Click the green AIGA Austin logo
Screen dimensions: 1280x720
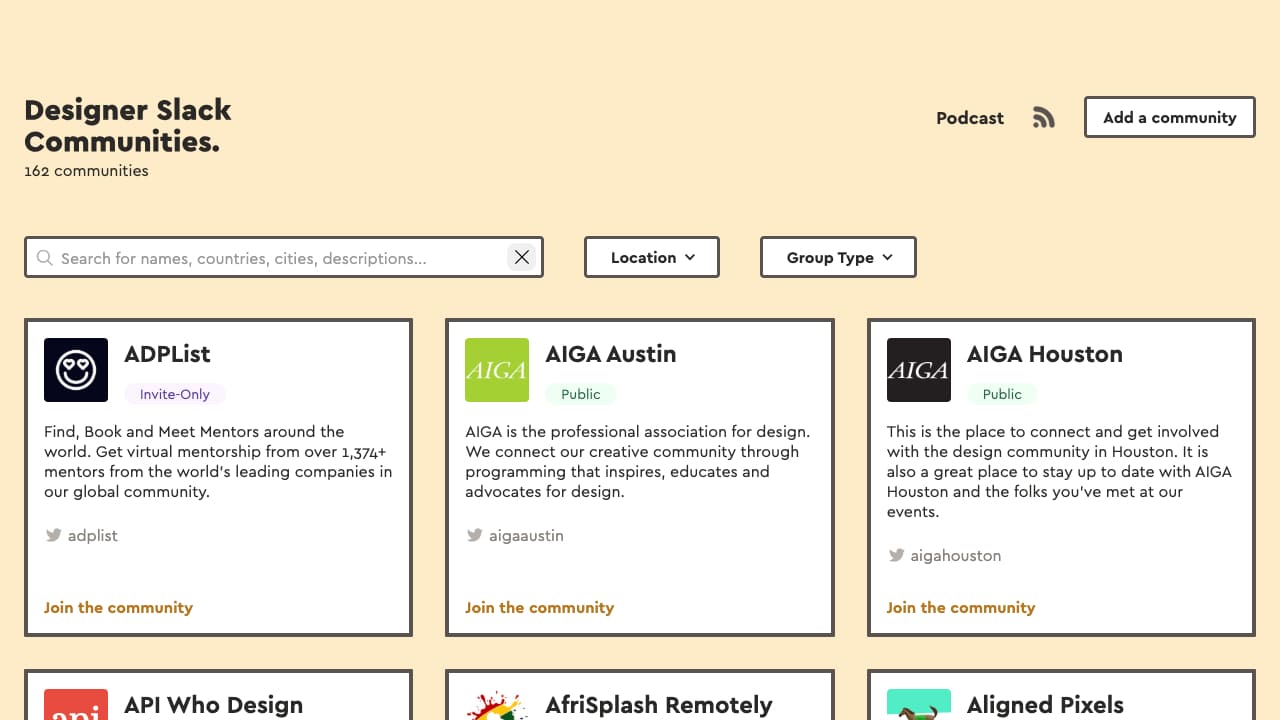point(497,370)
